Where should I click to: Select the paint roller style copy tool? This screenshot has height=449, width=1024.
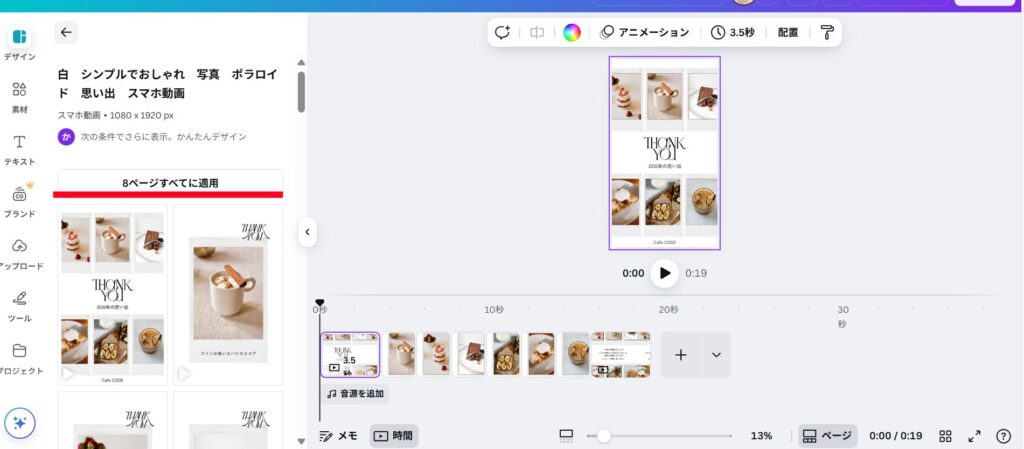pos(827,33)
